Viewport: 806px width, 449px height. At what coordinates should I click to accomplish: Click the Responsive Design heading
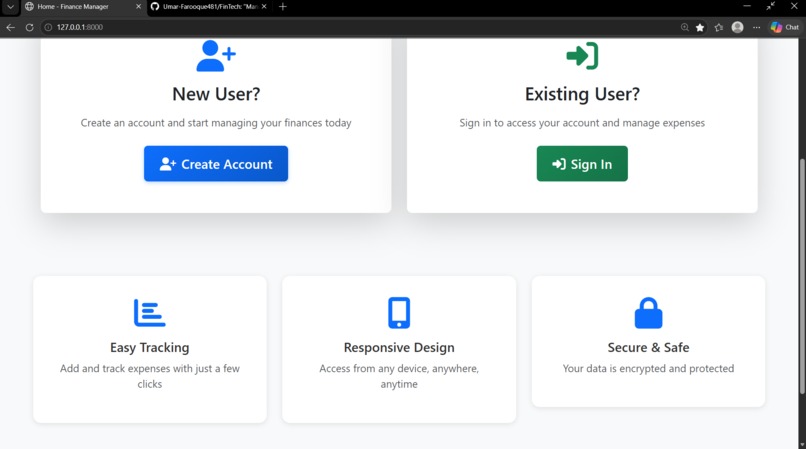(399, 348)
